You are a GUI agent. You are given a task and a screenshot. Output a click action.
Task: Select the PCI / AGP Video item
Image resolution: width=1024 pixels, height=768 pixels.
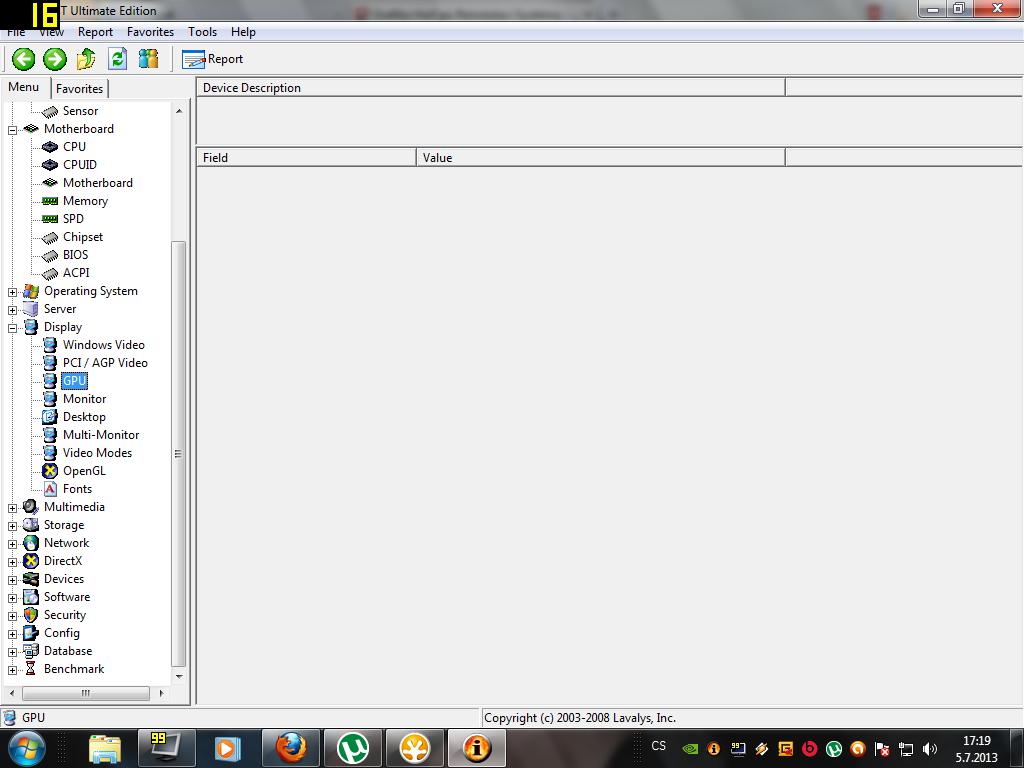tap(105, 363)
